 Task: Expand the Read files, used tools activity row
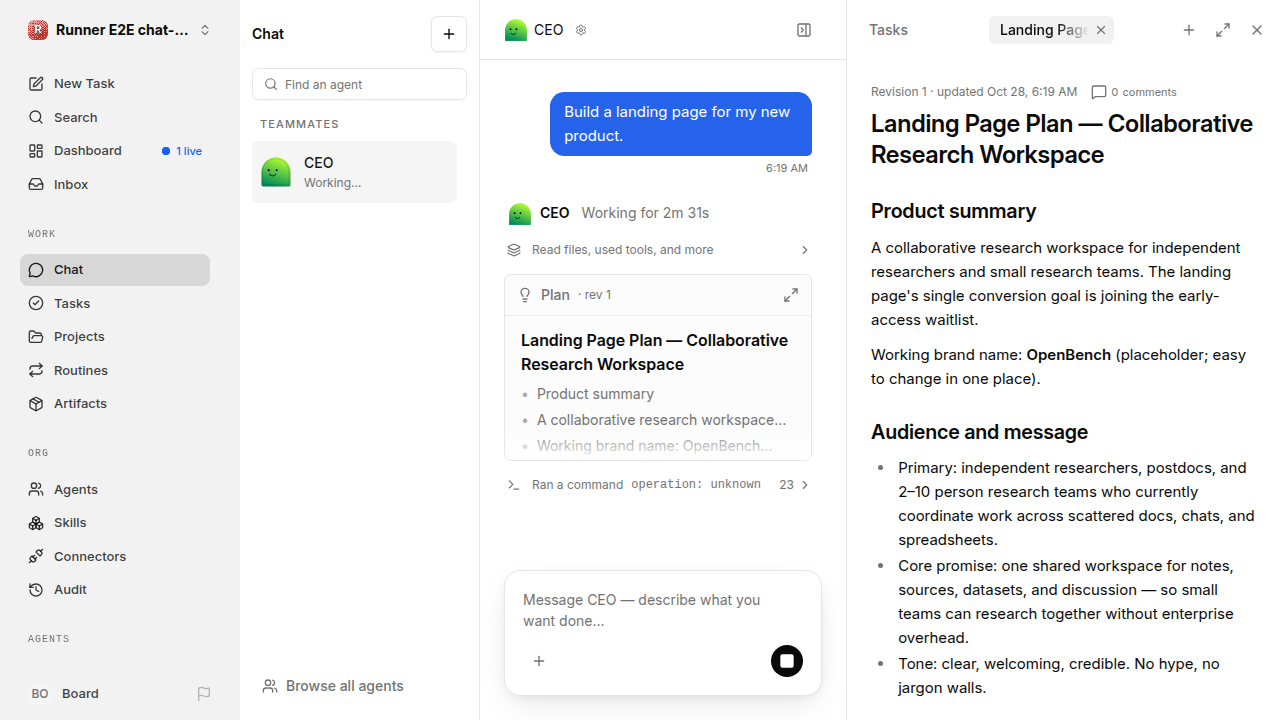tap(658, 250)
